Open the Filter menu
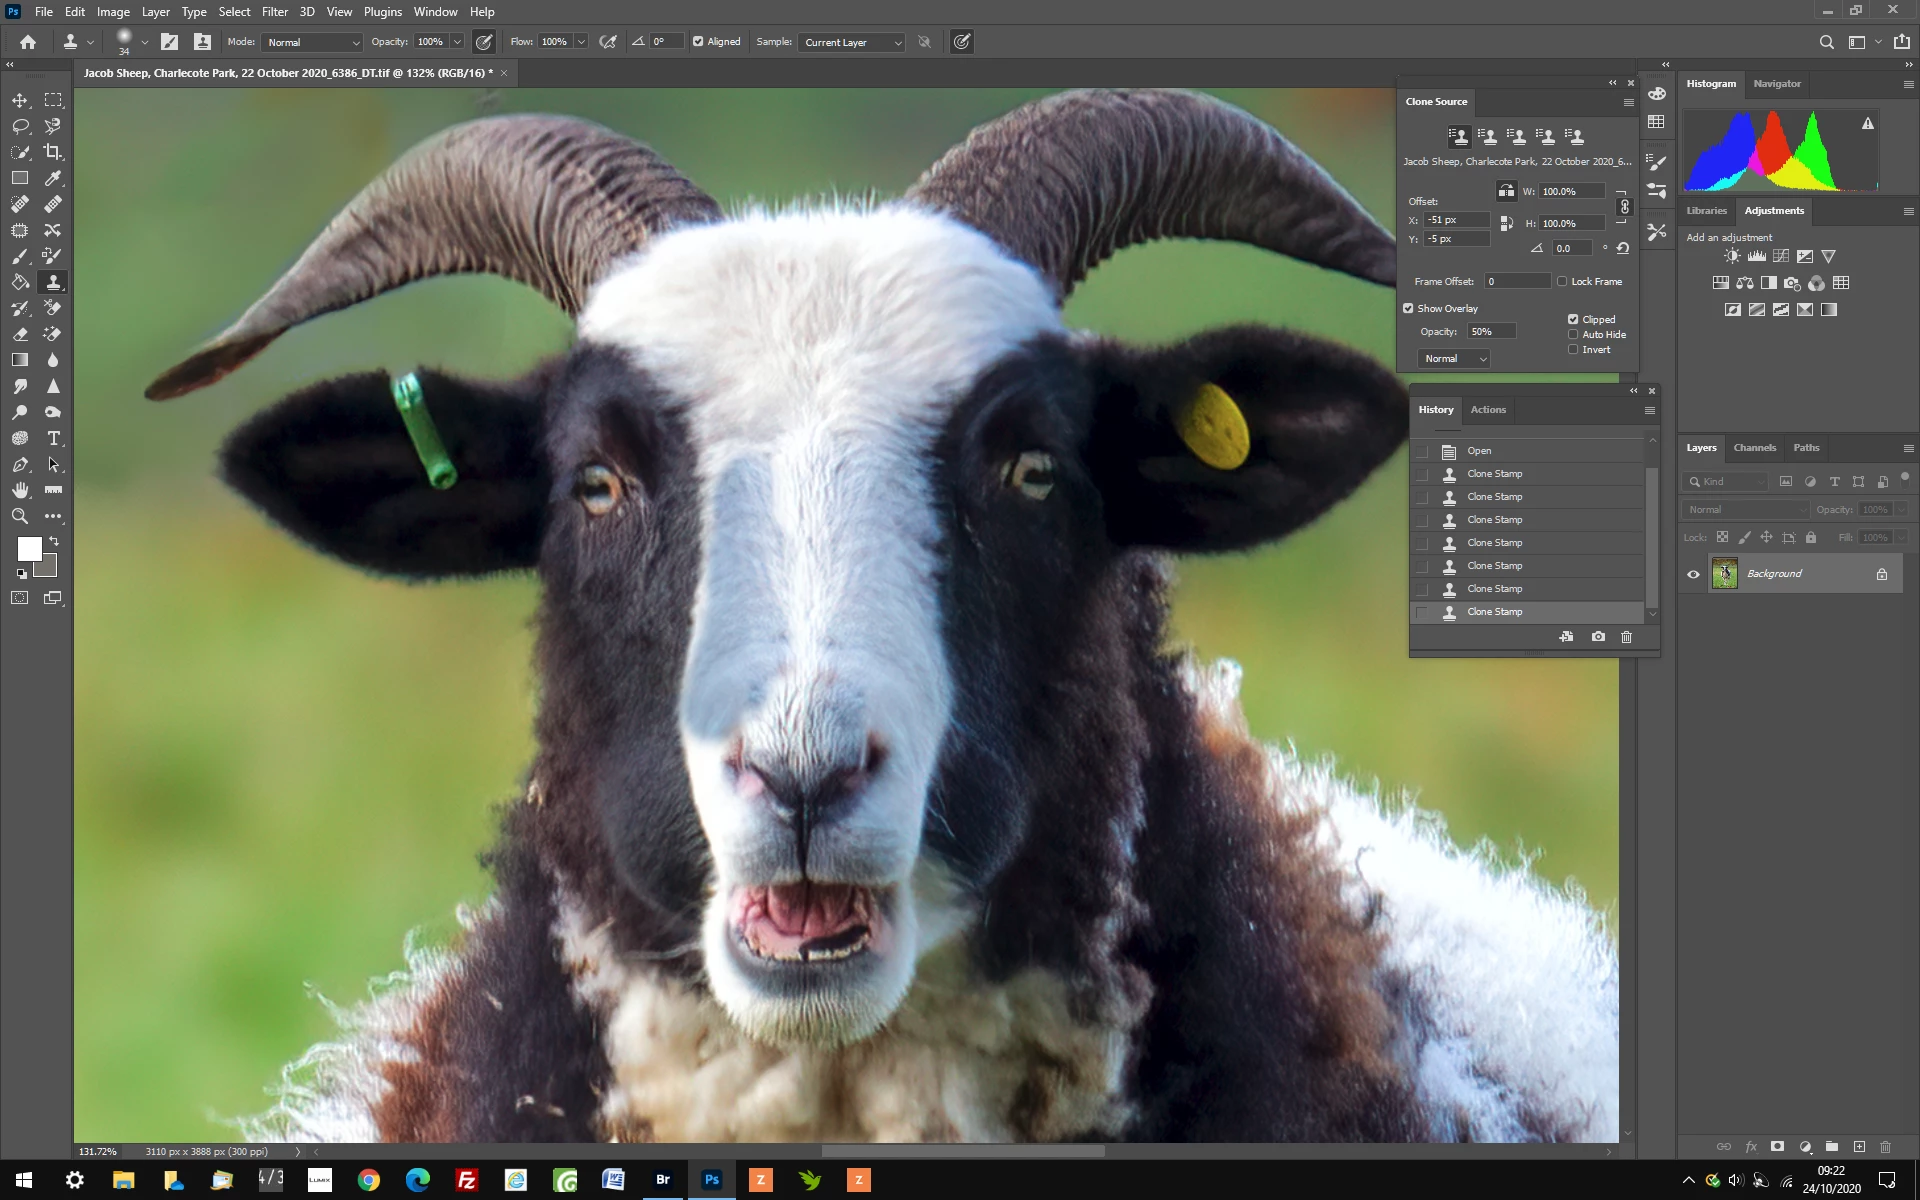The height and width of the screenshot is (1200, 1920). (274, 12)
